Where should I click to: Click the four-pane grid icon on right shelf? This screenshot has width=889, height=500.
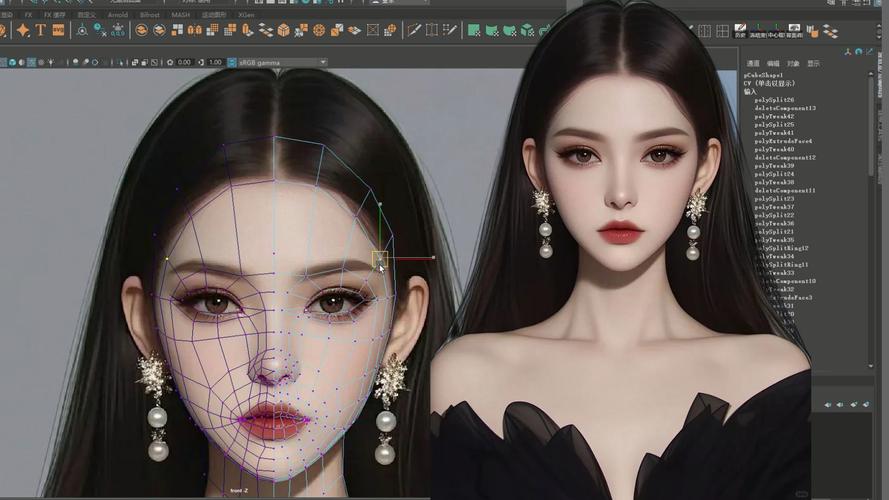[x=722, y=31]
